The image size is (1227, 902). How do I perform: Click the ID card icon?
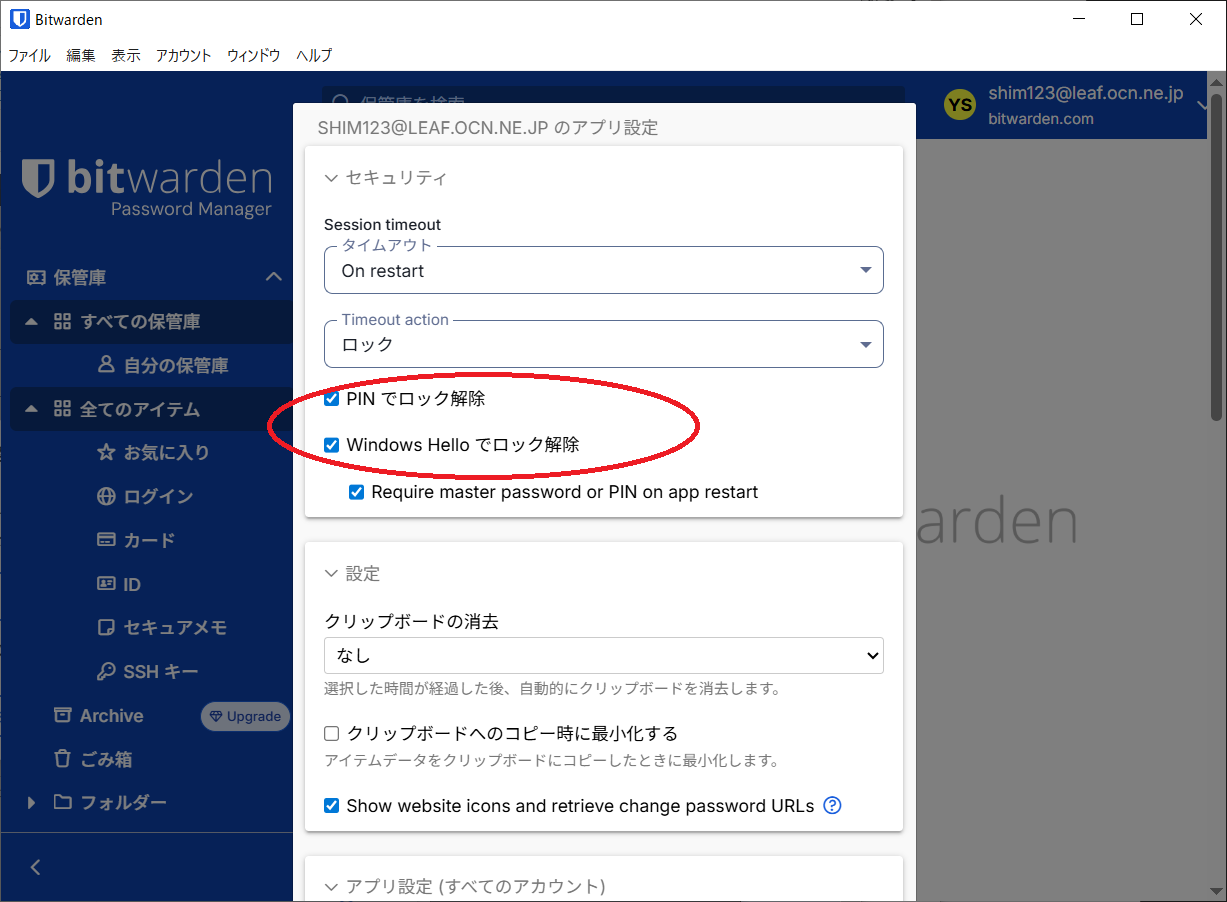[106, 584]
